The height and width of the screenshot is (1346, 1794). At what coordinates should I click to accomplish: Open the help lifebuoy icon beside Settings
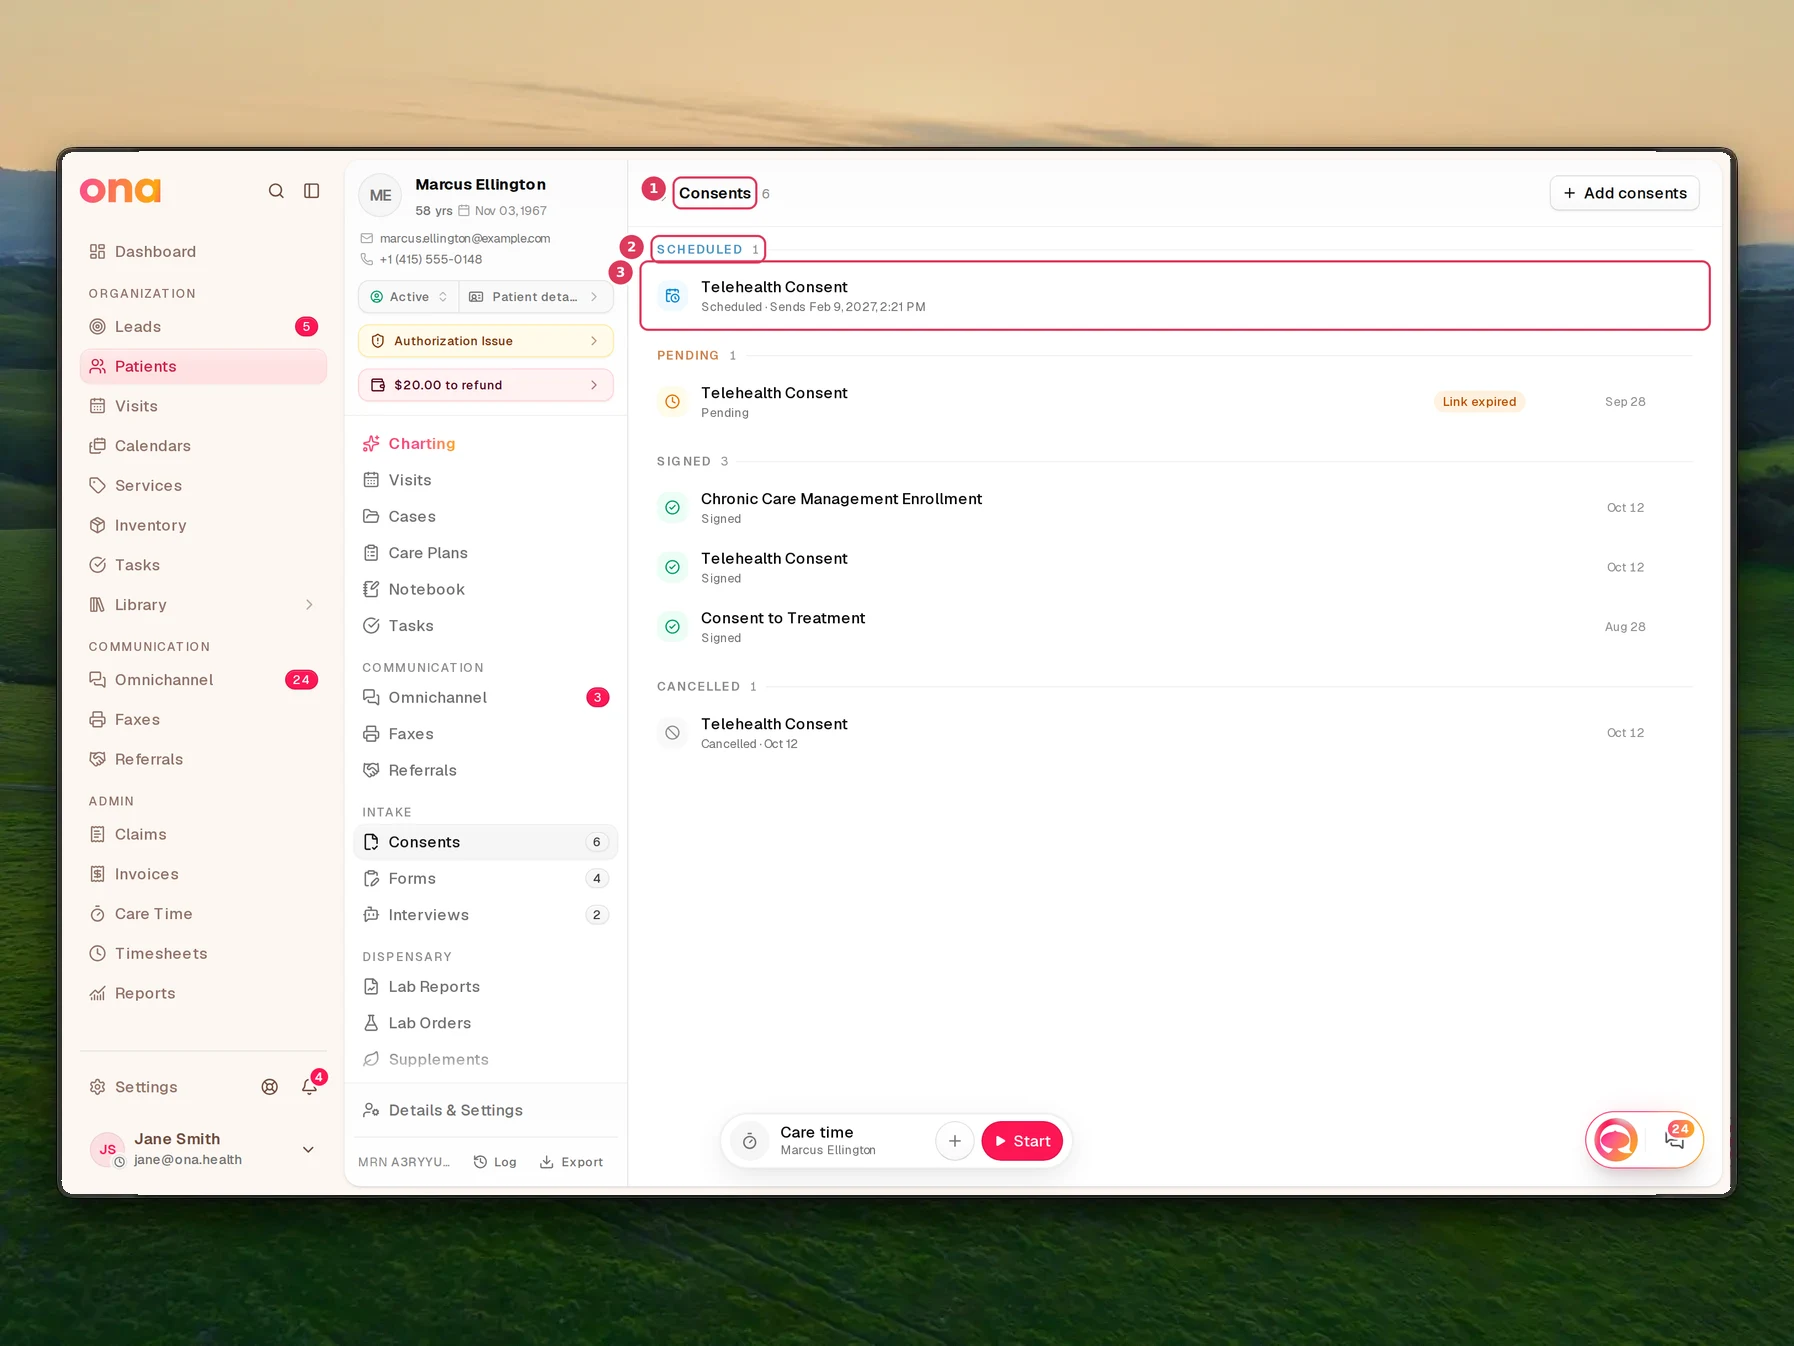(x=270, y=1087)
